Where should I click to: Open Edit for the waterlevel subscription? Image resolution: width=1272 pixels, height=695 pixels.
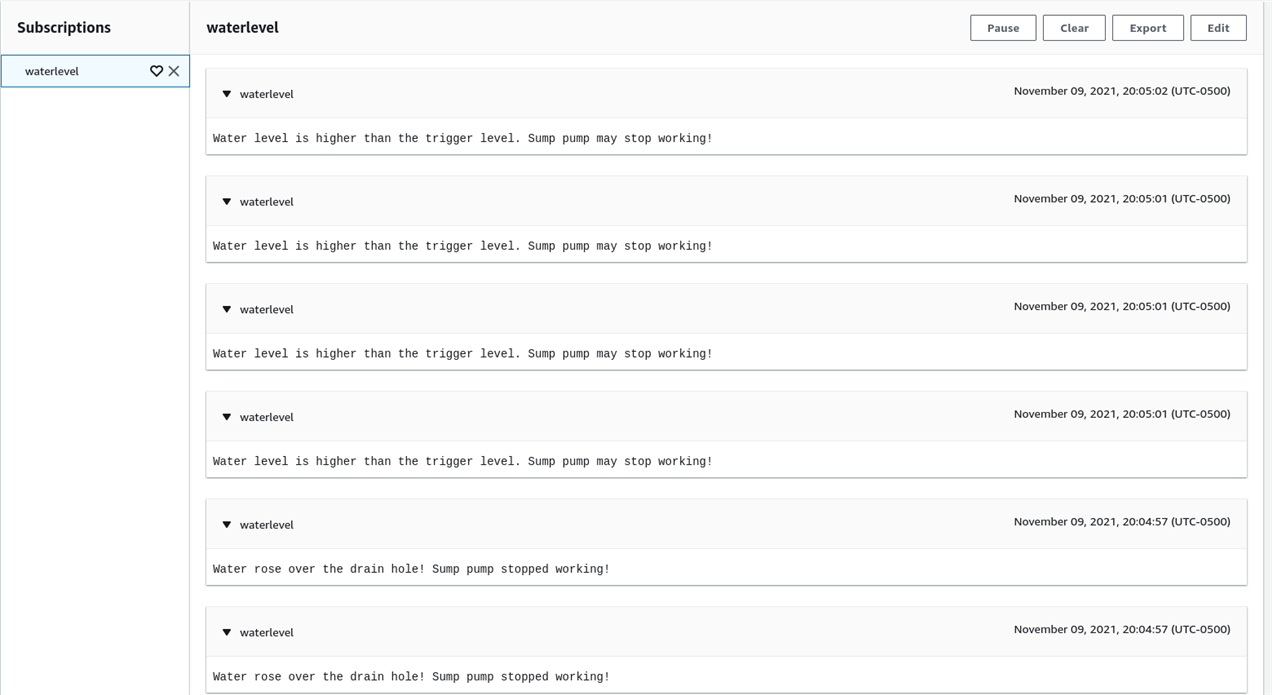(1218, 28)
